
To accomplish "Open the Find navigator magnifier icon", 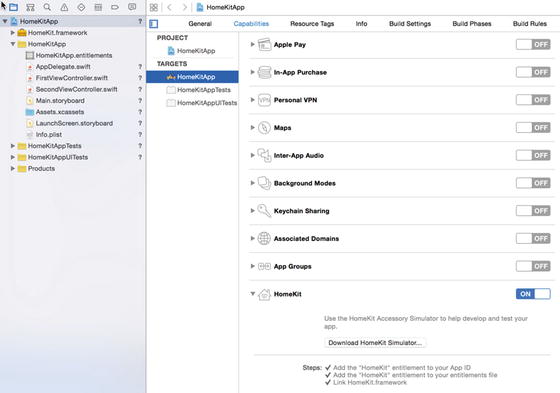I will tap(47, 7).
